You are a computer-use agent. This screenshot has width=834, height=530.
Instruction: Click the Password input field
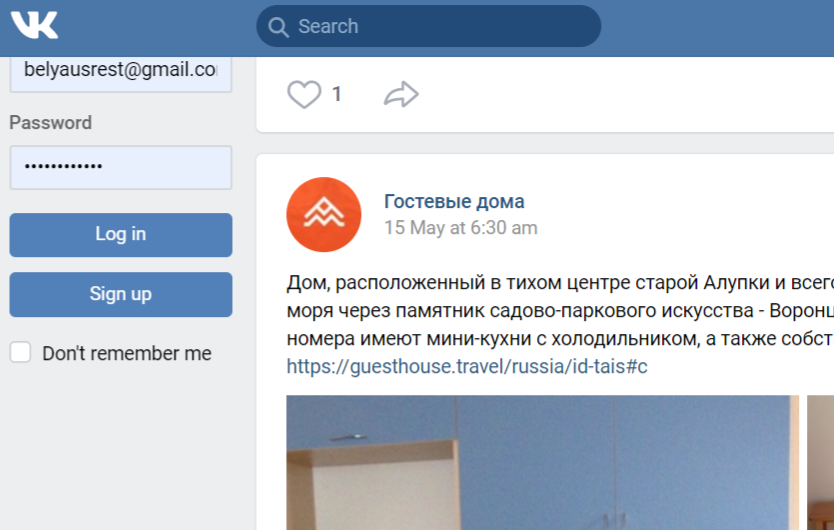121,168
